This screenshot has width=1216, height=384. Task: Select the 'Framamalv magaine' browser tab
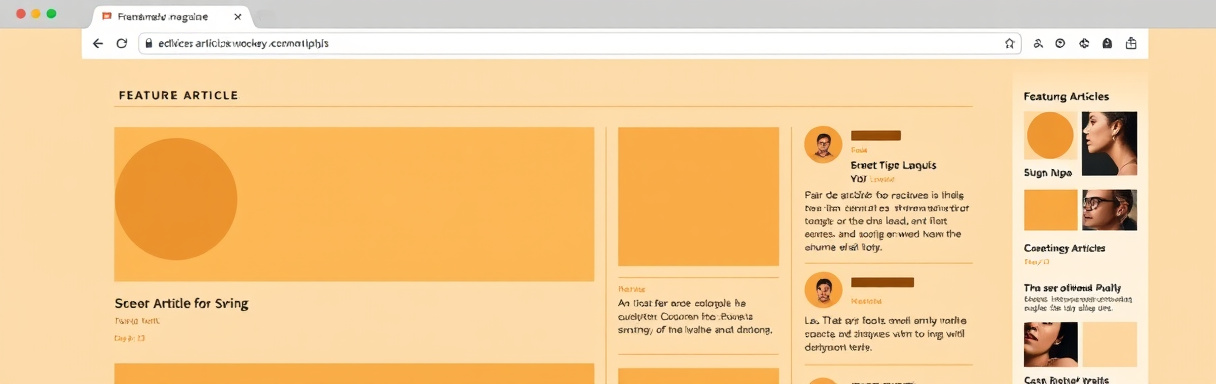point(171,17)
